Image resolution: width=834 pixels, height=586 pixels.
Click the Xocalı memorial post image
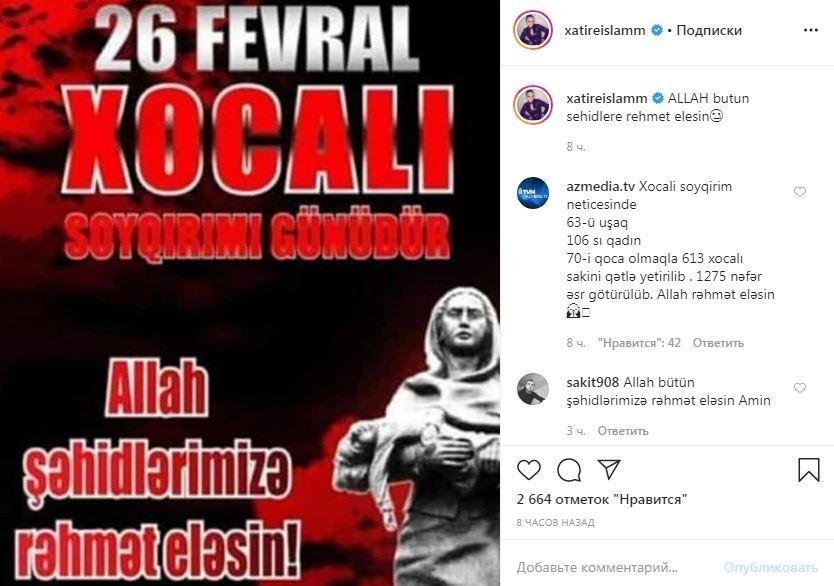coord(250,293)
